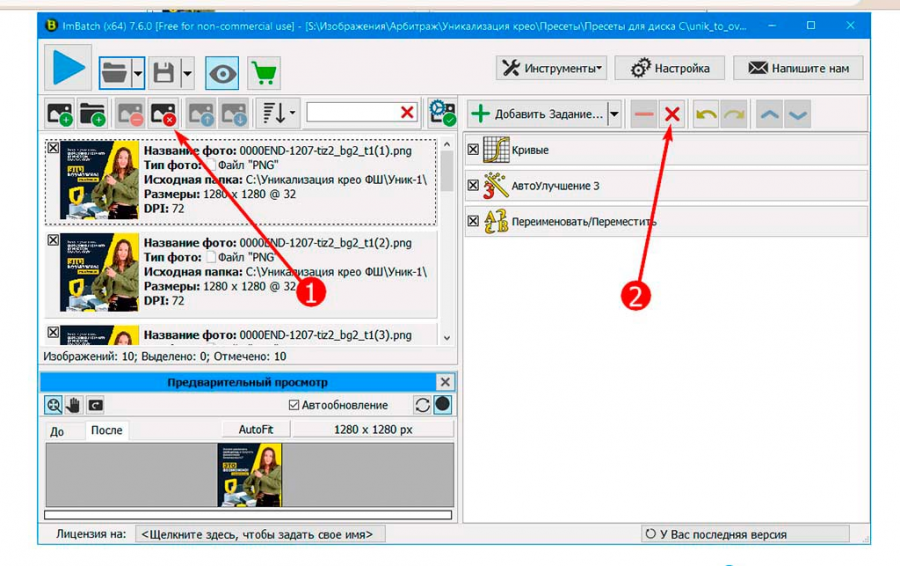
Task: Move the image down in the list
Action: [x=234, y=114]
